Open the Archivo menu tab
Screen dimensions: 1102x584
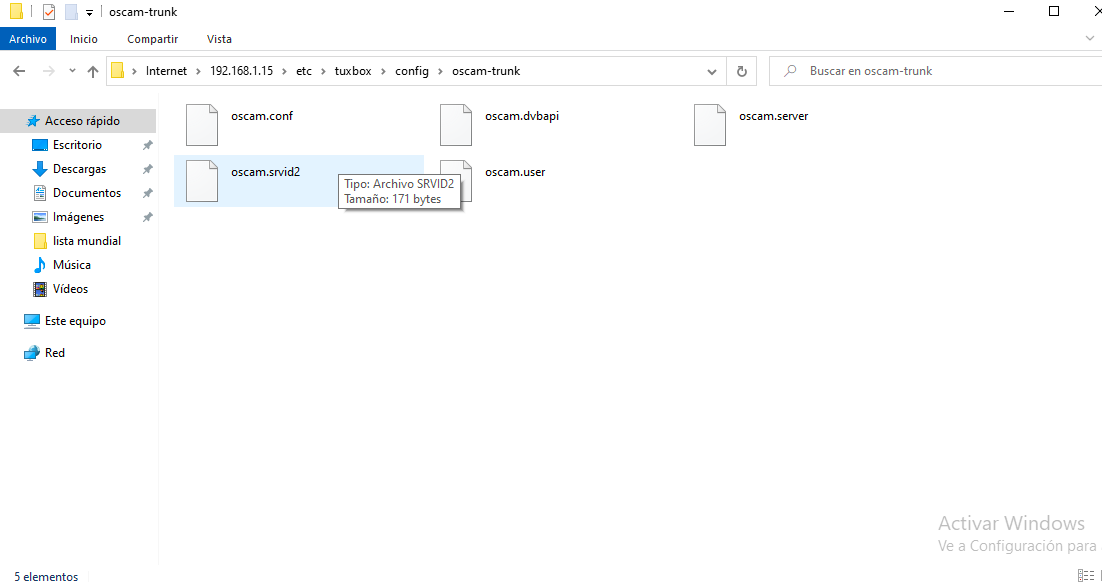tap(28, 39)
